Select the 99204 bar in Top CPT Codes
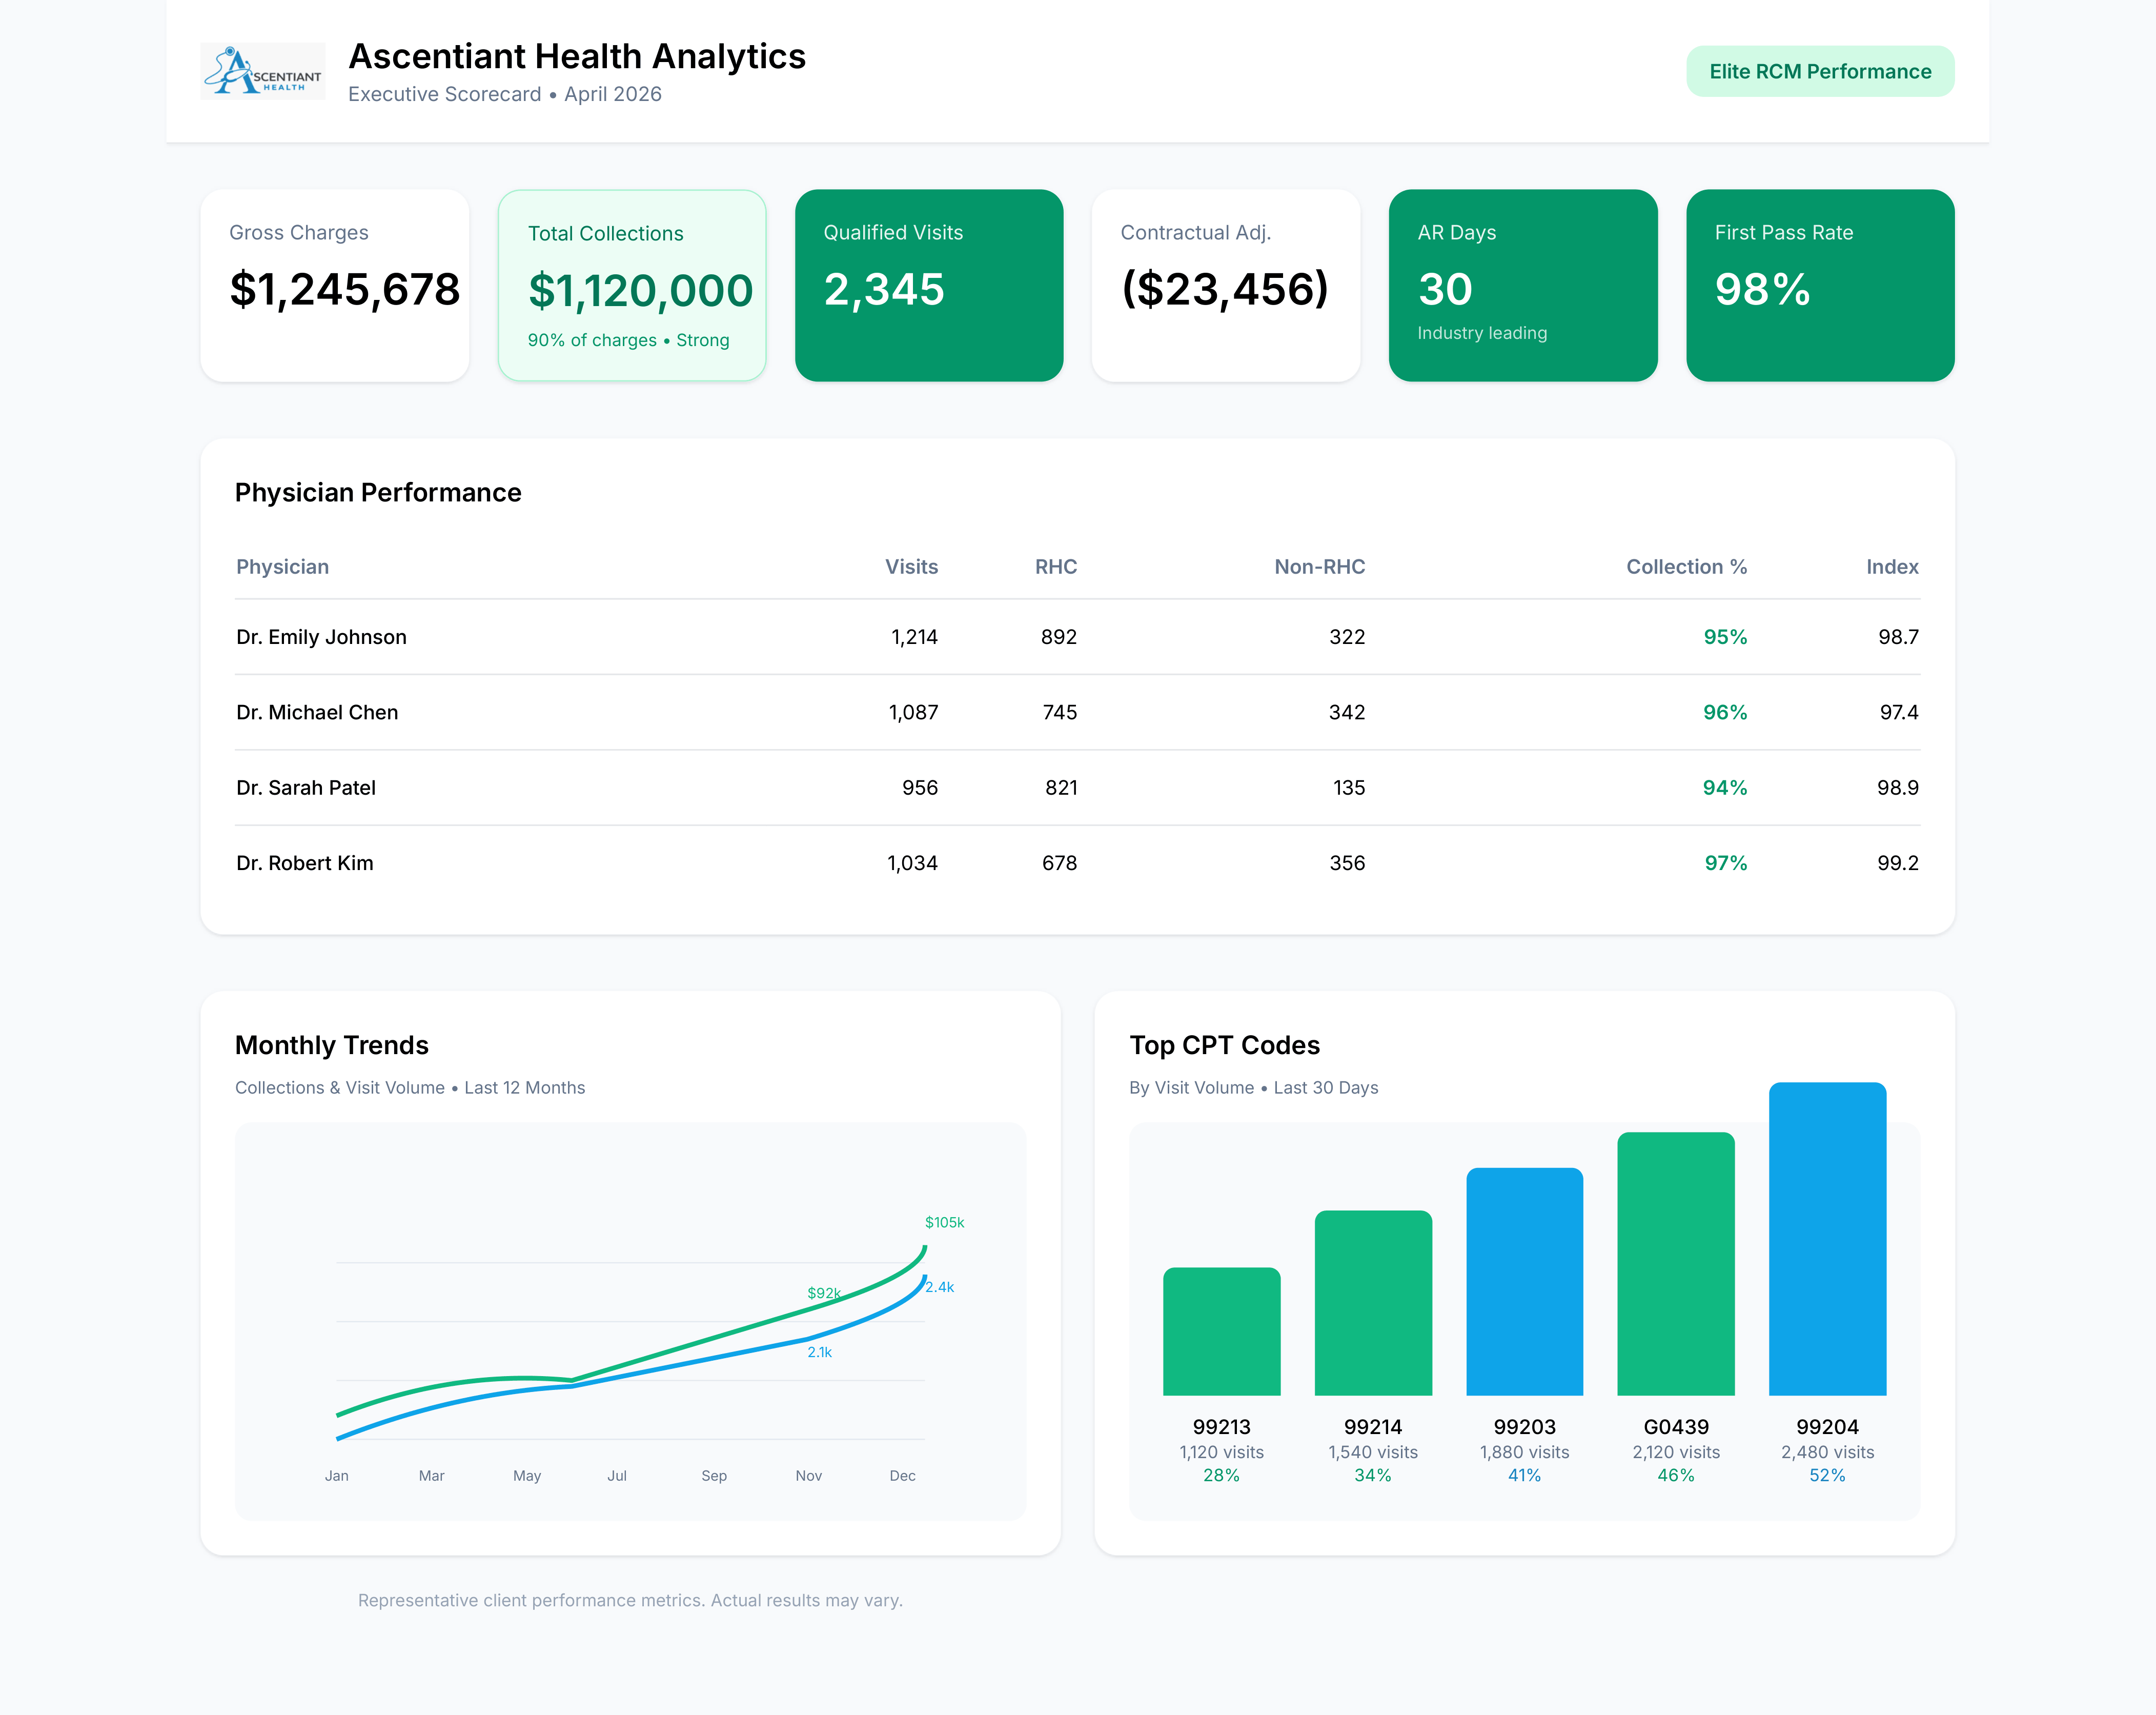This screenshot has width=2156, height=1715. coord(1827,1240)
